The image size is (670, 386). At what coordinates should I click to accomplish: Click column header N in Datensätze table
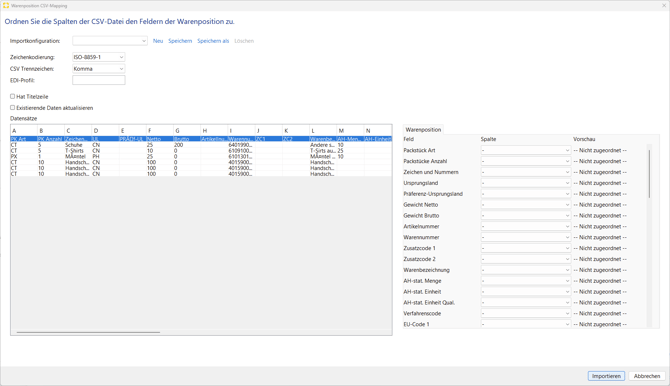(x=378, y=130)
